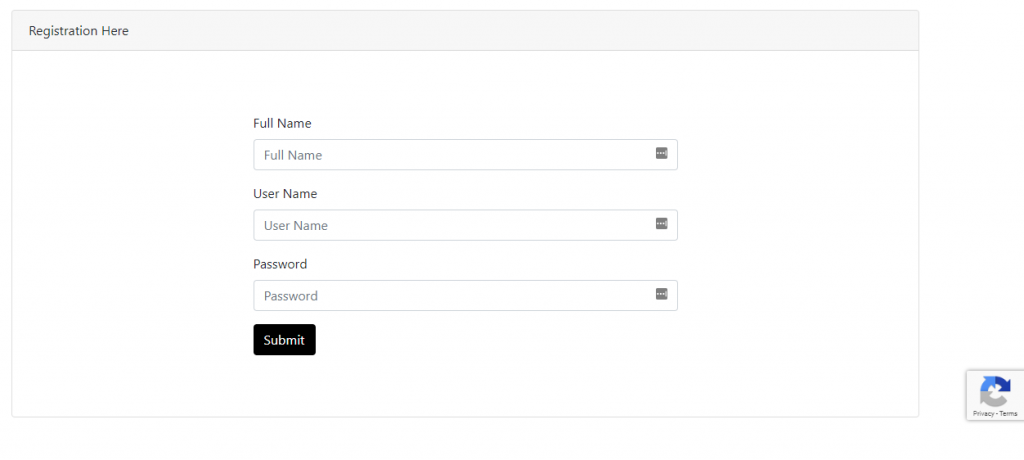Click the white Submit label text
The height and width of the screenshot is (460, 1024).
[x=284, y=340]
